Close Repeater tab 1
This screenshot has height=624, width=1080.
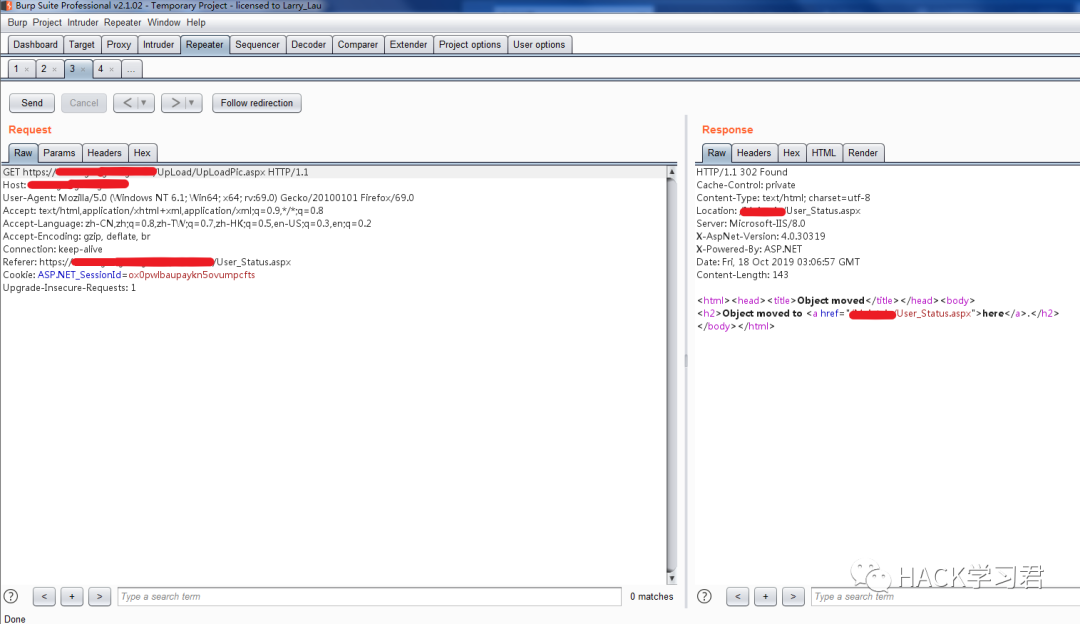click(x=27, y=70)
